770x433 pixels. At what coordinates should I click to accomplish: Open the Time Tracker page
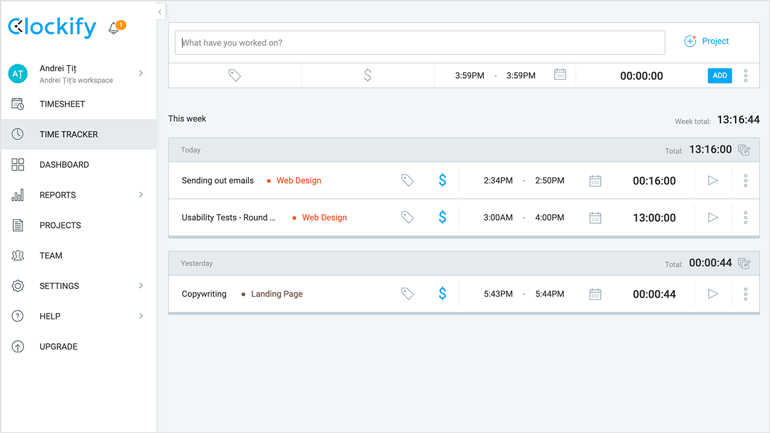[79, 134]
